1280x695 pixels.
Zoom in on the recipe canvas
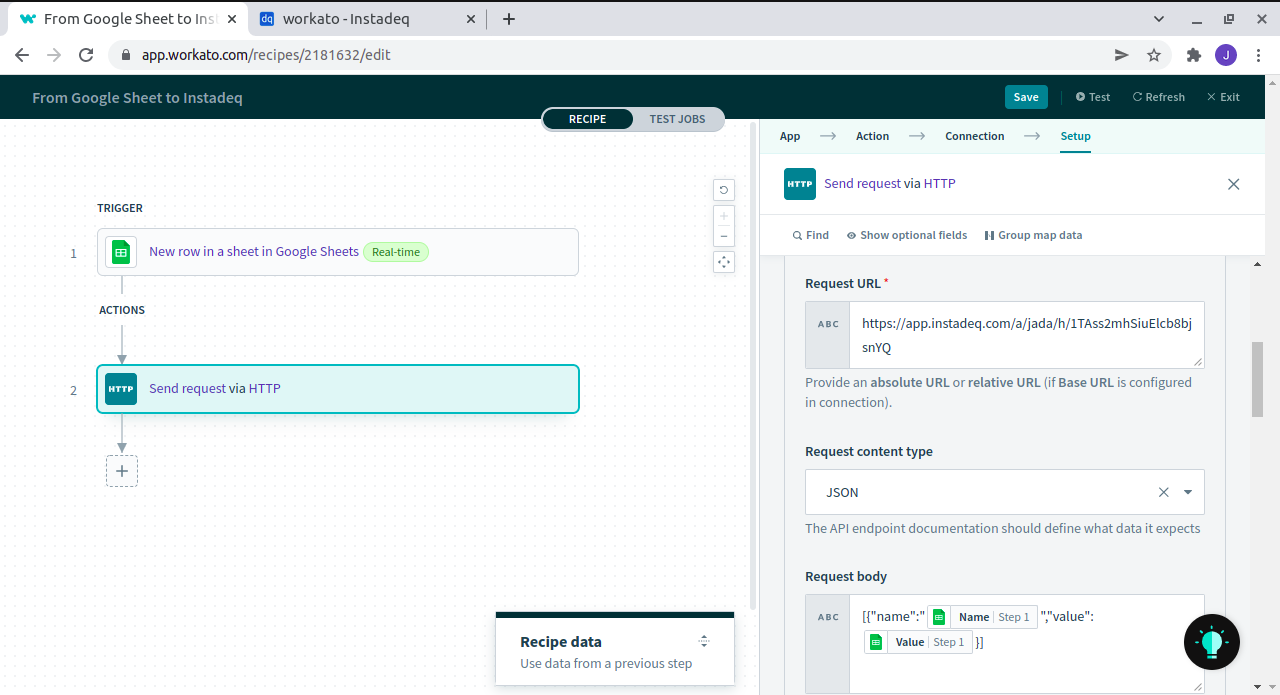tap(724, 215)
